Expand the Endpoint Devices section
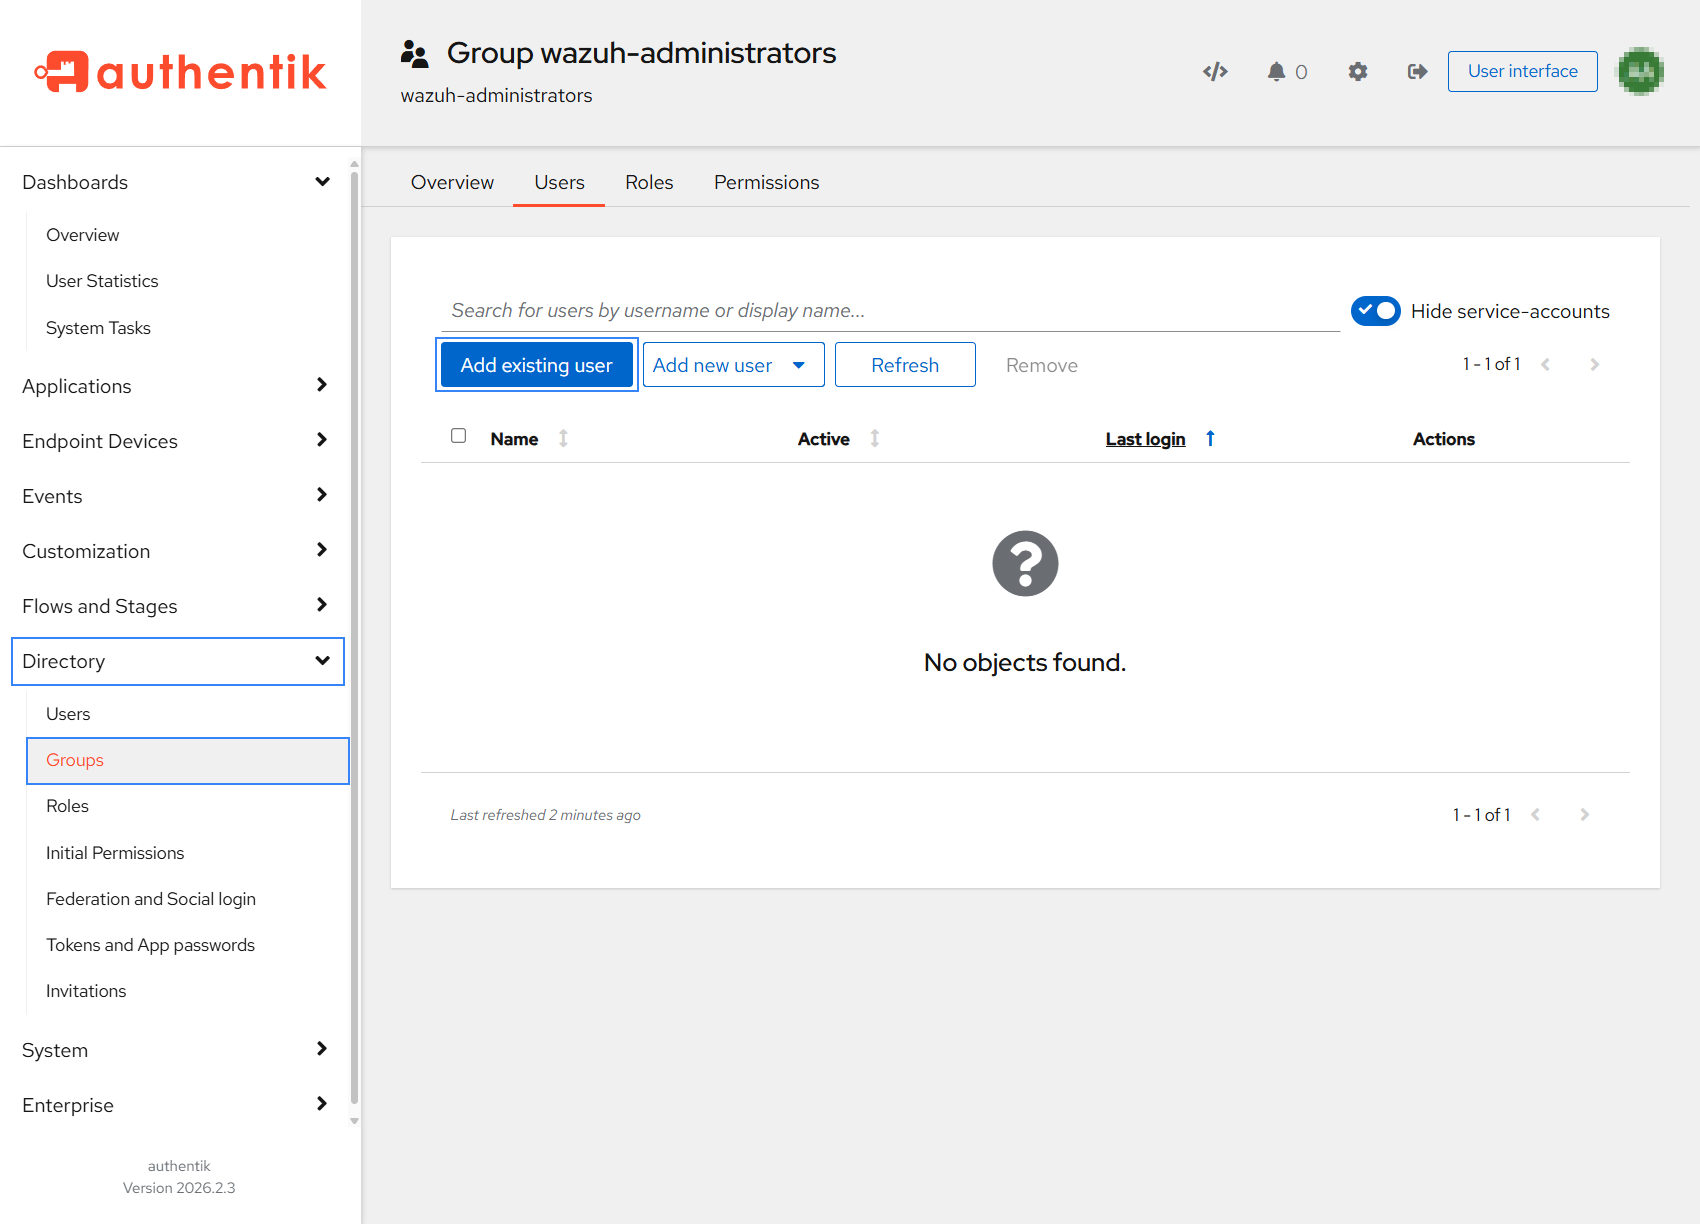 click(x=176, y=441)
